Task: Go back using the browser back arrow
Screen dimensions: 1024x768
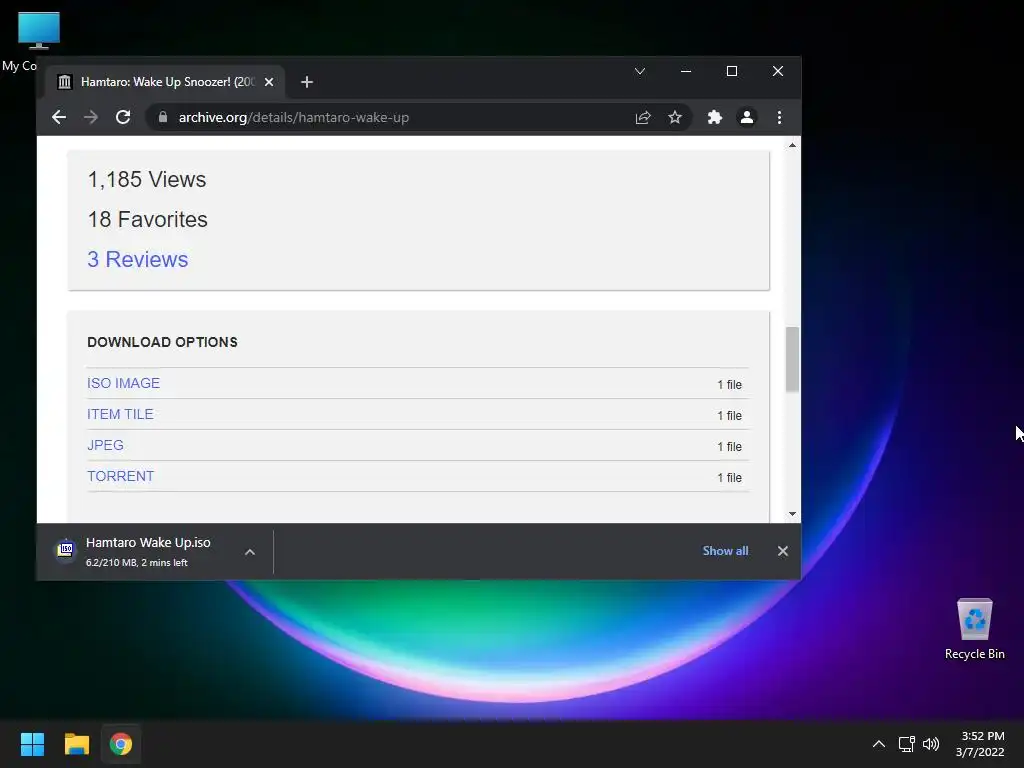Action: click(x=59, y=118)
